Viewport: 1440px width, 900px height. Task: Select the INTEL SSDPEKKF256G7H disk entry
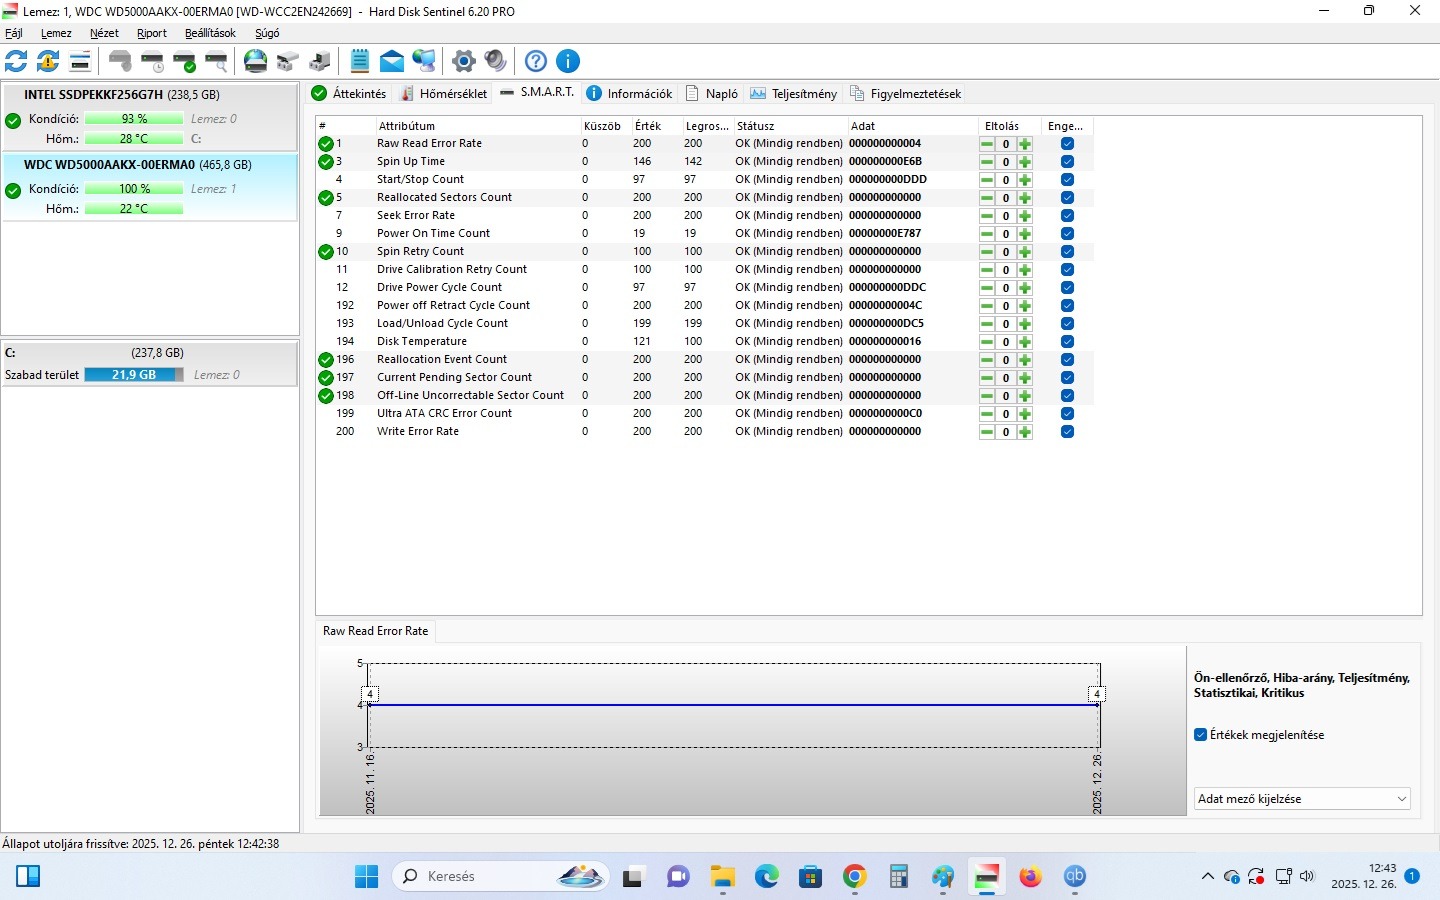pyautogui.click(x=149, y=117)
